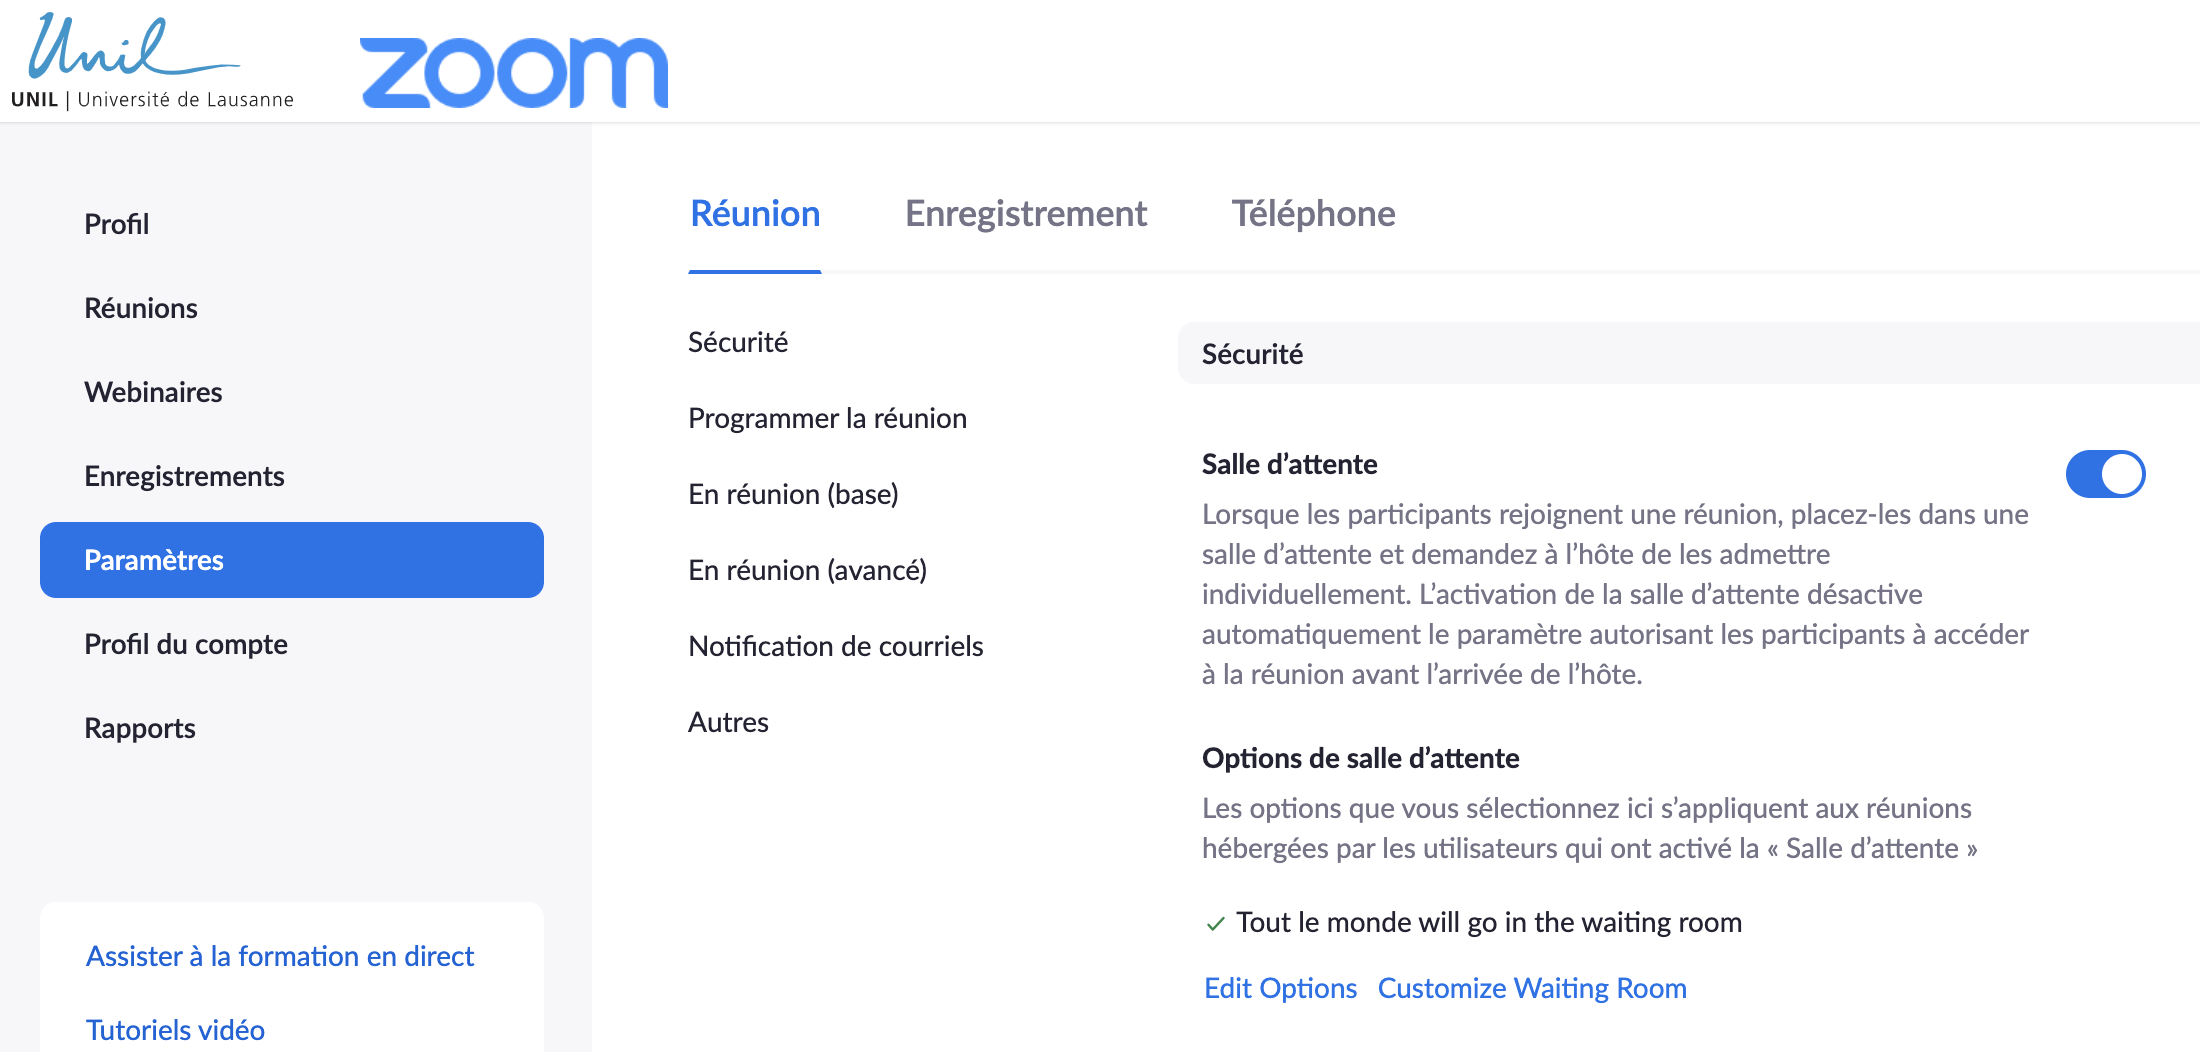Go to Réunions in the sidebar
2200x1052 pixels.
coord(141,308)
